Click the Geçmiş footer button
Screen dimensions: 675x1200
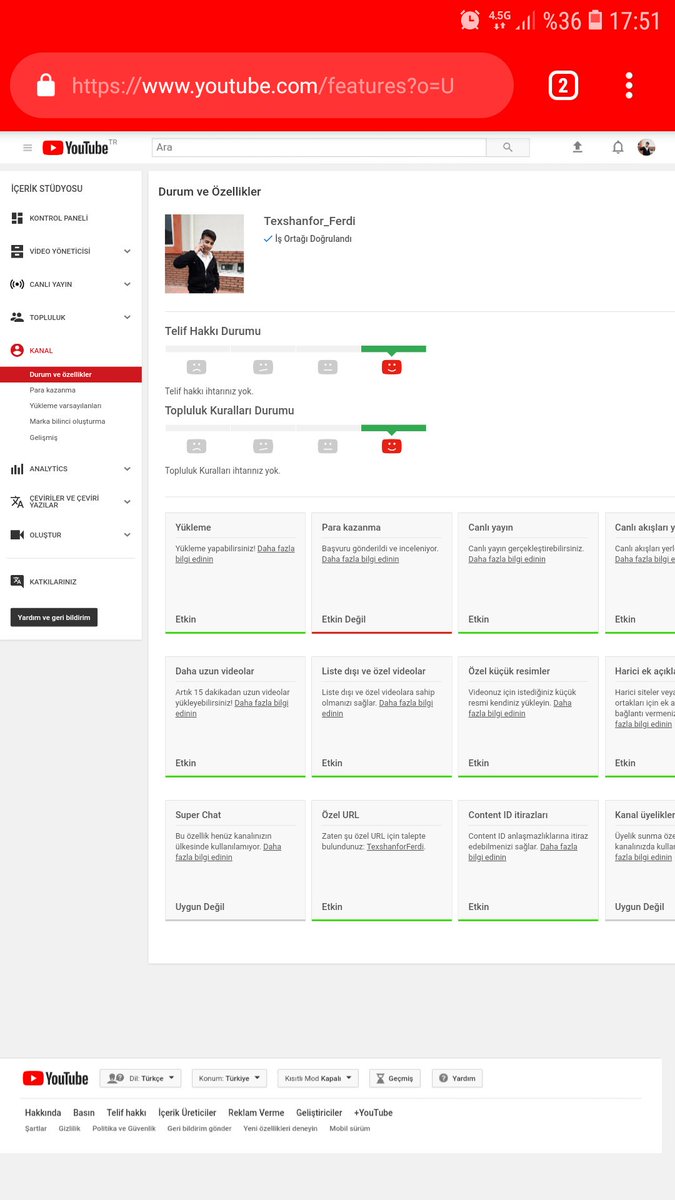click(395, 1079)
